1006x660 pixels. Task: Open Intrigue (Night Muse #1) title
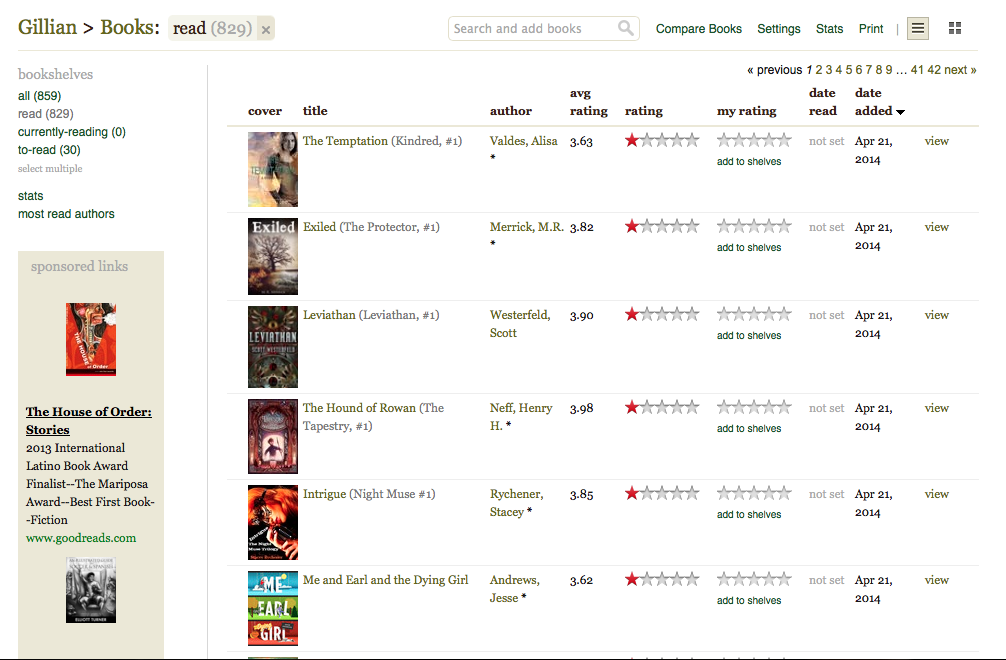pos(369,494)
